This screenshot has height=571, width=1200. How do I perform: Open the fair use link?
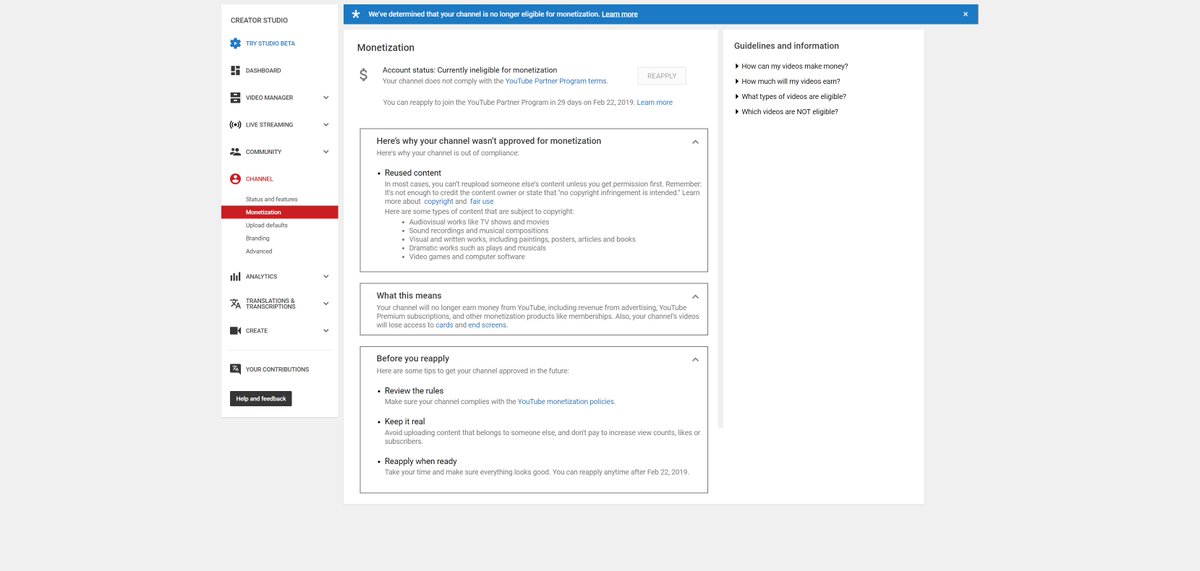click(482, 201)
